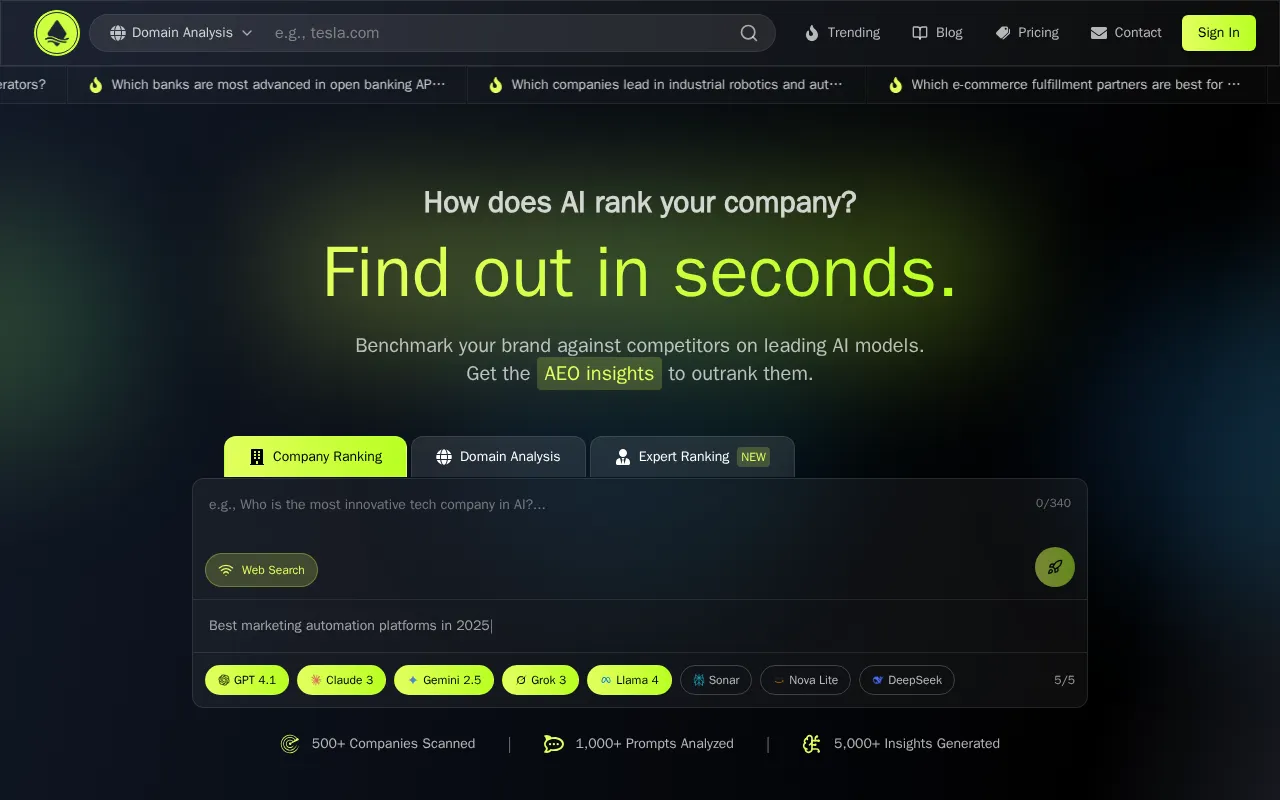Click the site logo in the header

[57, 33]
